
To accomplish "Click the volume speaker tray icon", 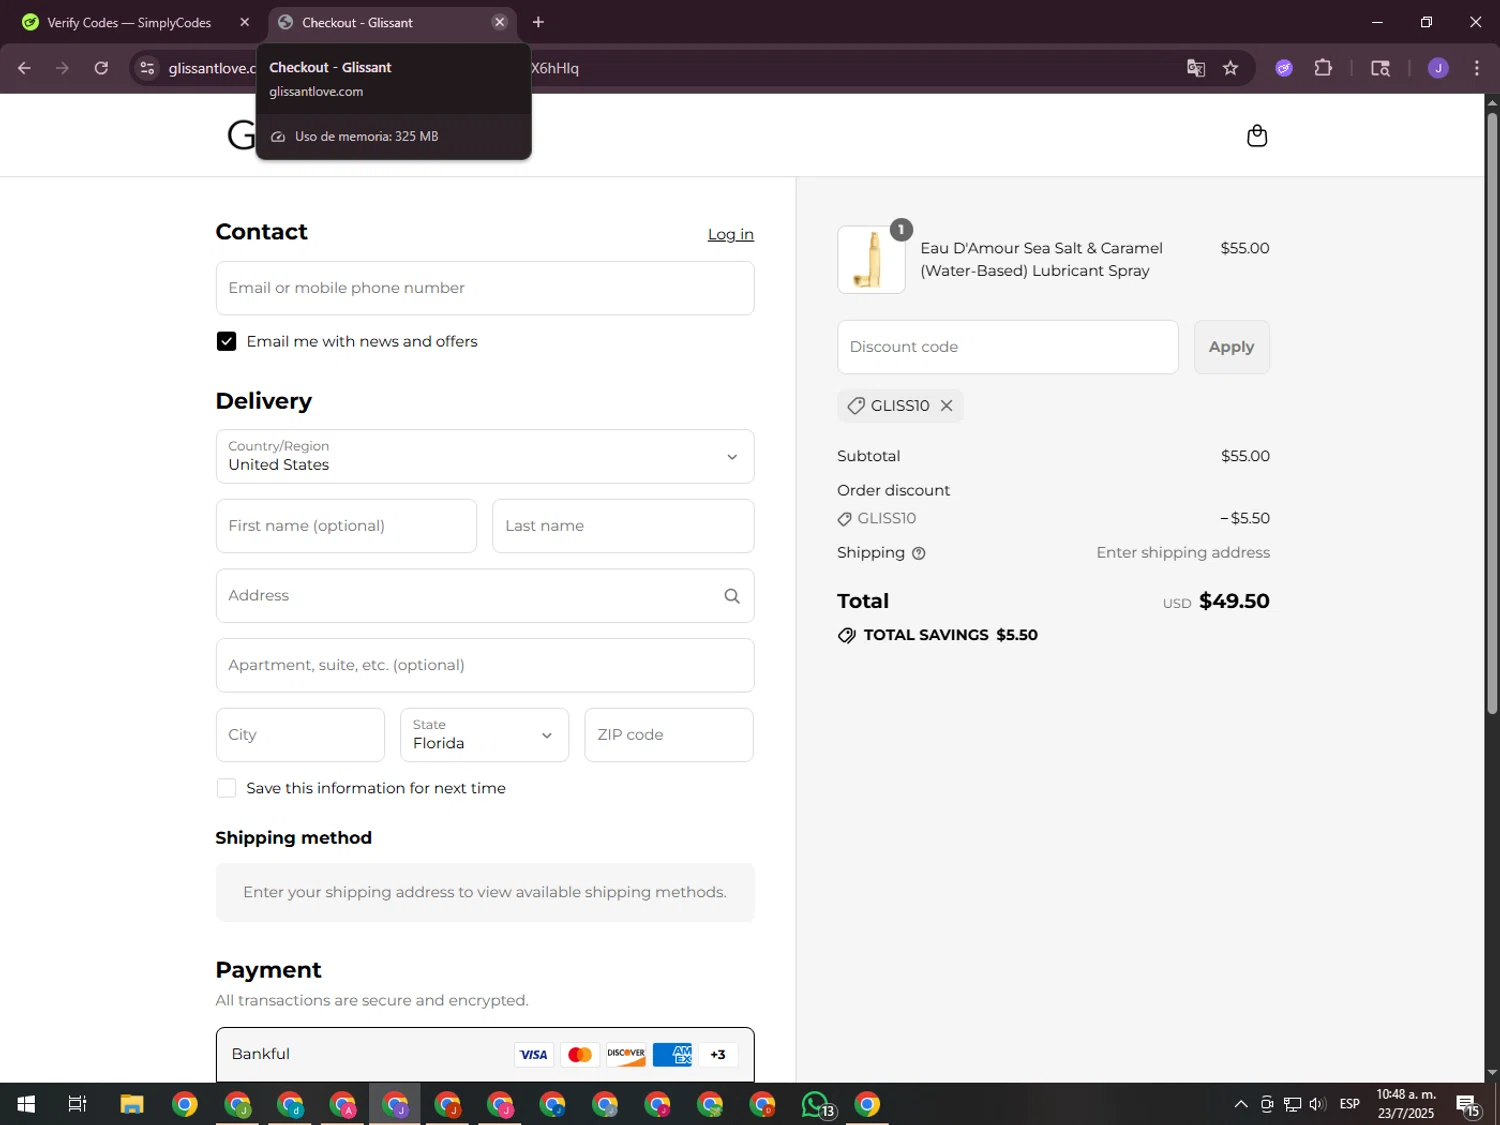I will coord(1318,1104).
